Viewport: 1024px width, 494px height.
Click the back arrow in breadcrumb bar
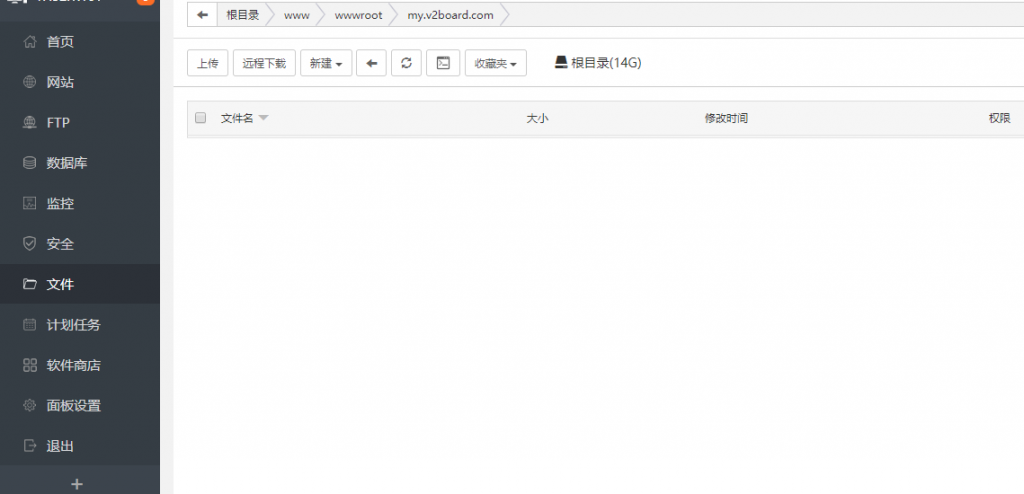203,15
